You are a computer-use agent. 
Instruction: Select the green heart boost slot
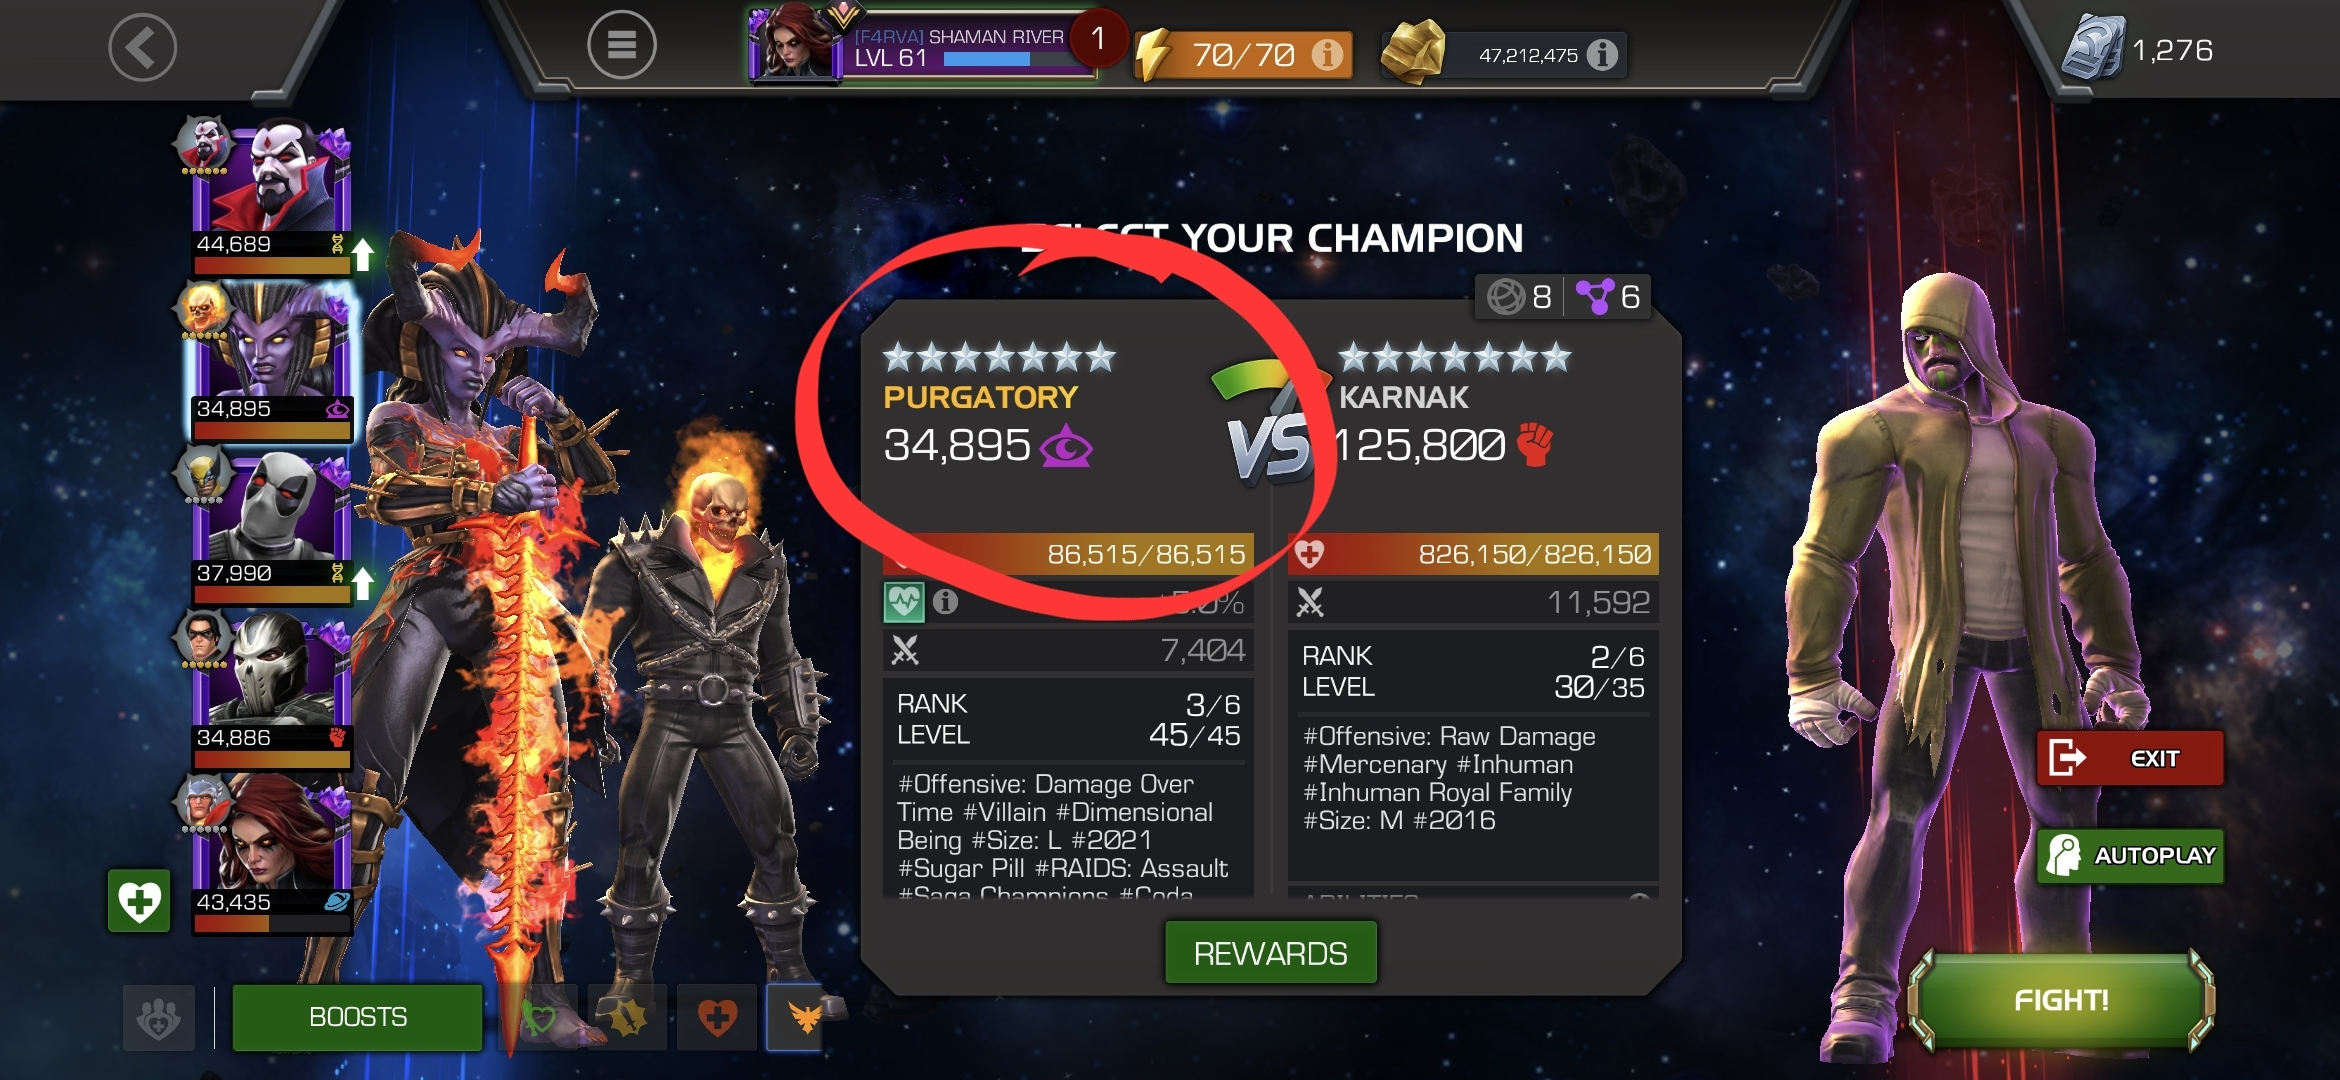pos(540,1017)
